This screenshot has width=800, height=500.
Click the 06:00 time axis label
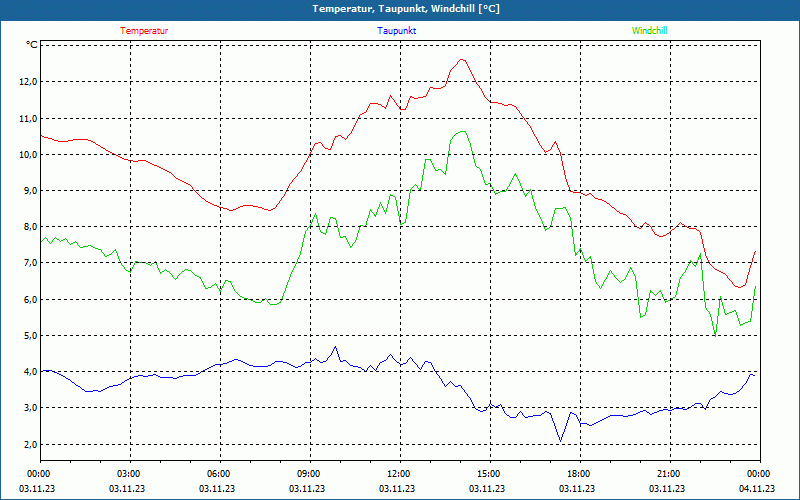(x=220, y=474)
